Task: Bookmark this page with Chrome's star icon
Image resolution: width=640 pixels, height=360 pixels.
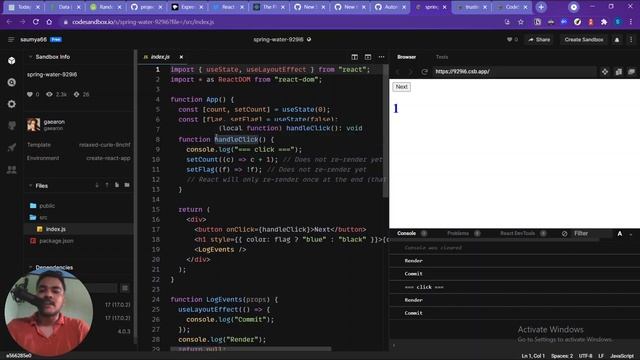Action: pyautogui.click(x=521, y=22)
